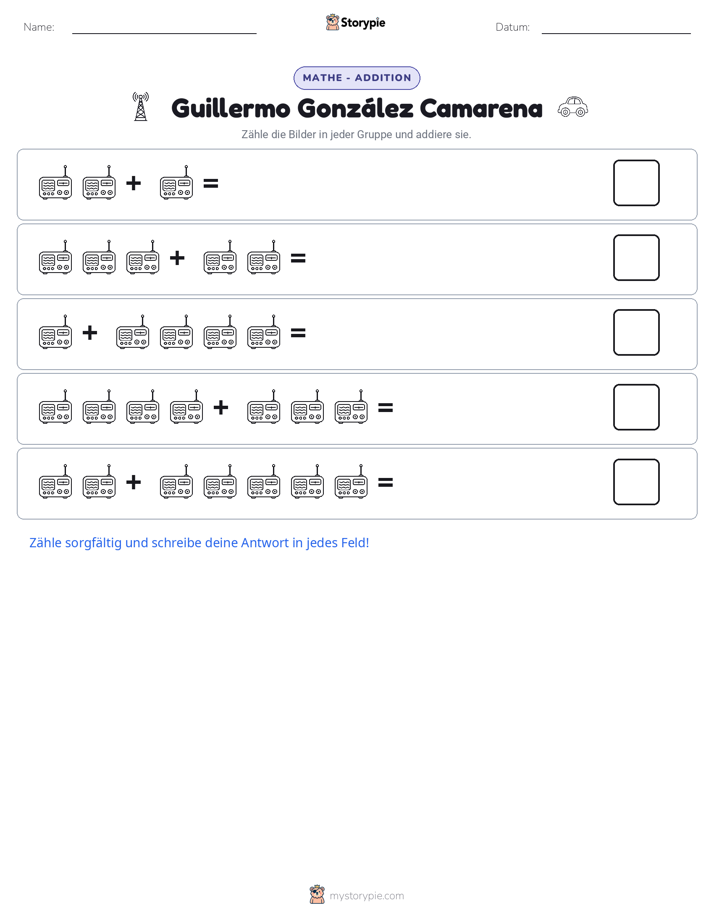Viewport: 714px width, 924px height.
Task: Click the equals sign in the fourth row
Action: (385, 407)
